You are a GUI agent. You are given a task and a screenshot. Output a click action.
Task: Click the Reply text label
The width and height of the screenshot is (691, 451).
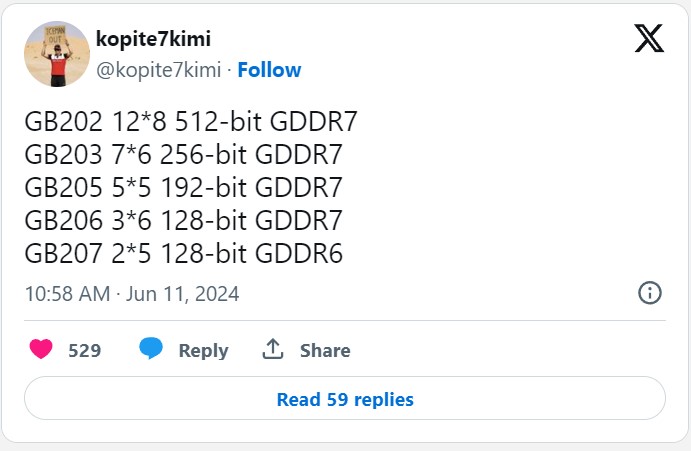pyautogui.click(x=204, y=351)
